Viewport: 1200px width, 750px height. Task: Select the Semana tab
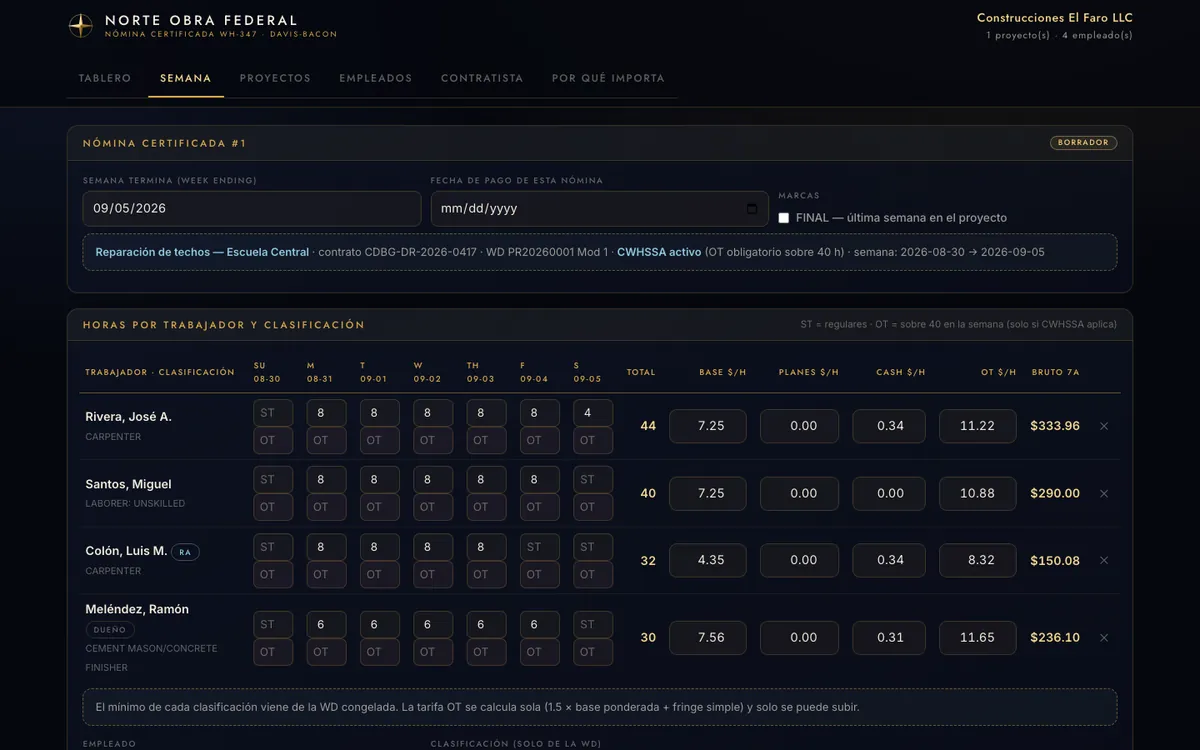(186, 78)
